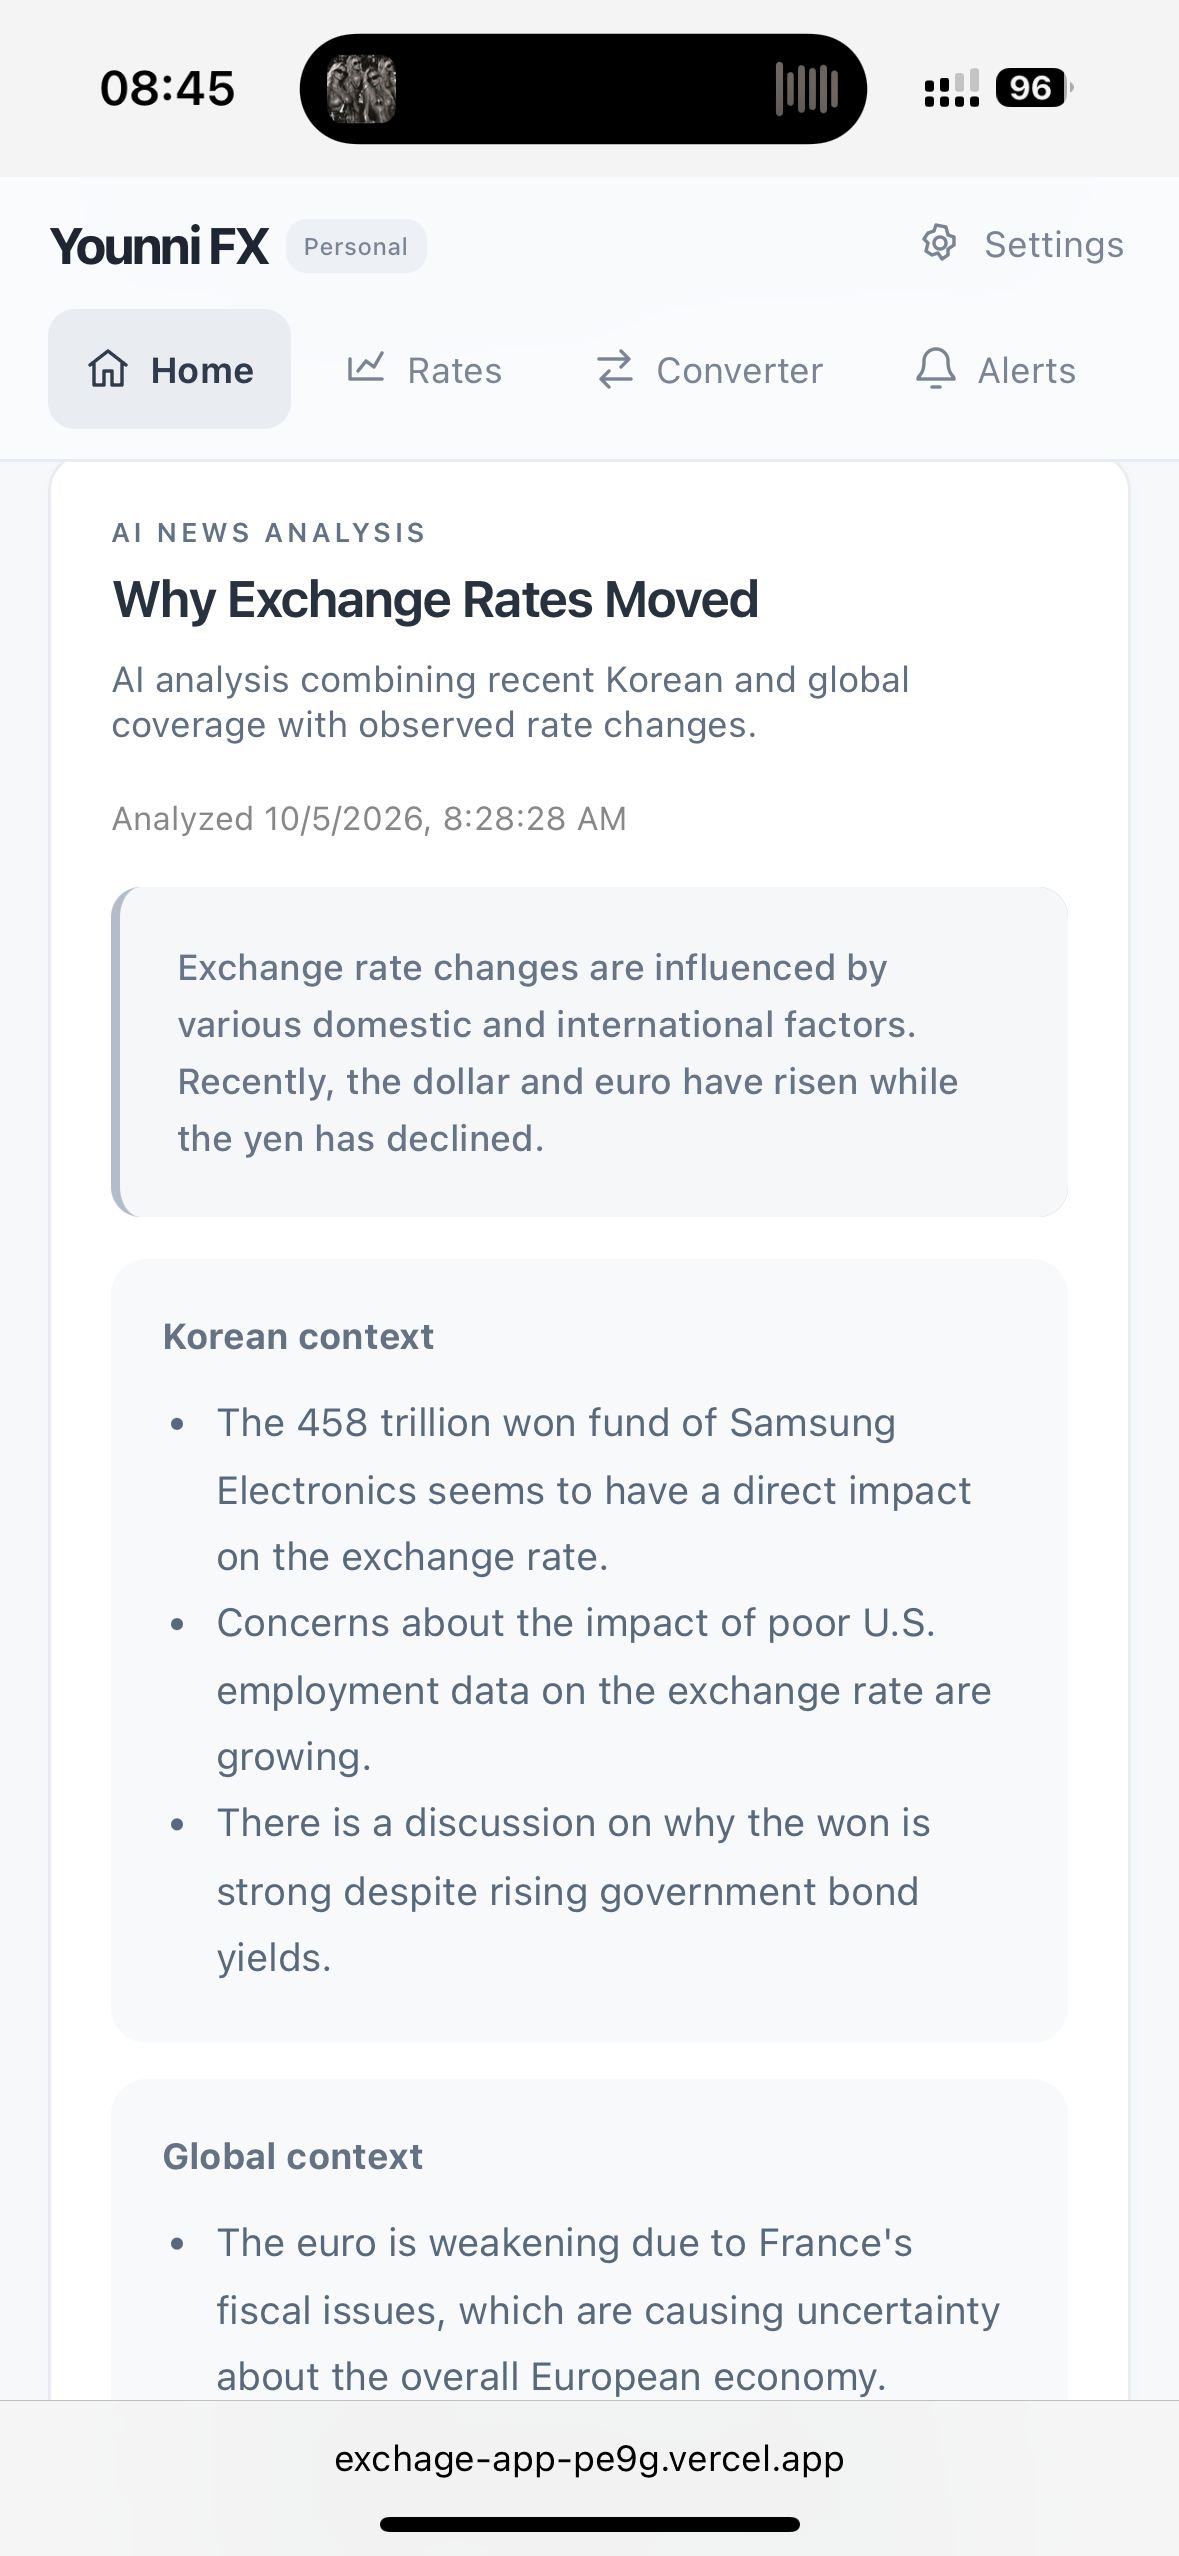This screenshot has width=1179, height=2556.
Task: Tap the audio waveform icon in Dynamic Island
Action: pos(807,88)
